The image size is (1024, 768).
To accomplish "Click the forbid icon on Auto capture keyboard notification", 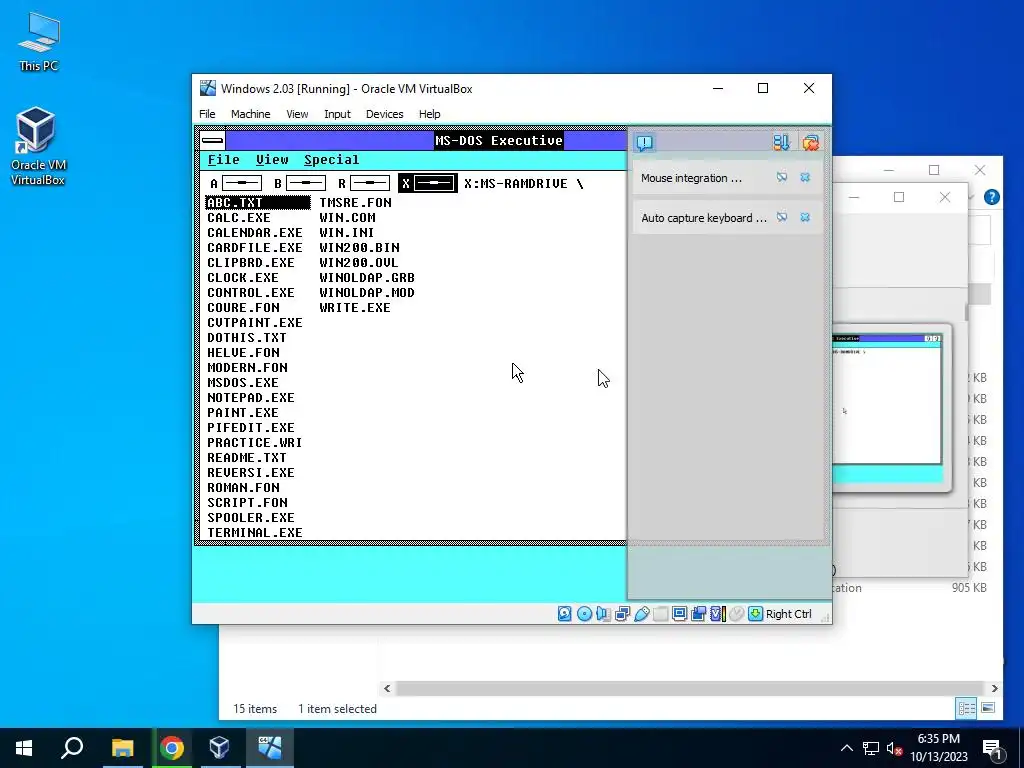I will click(x=782, y=217).
